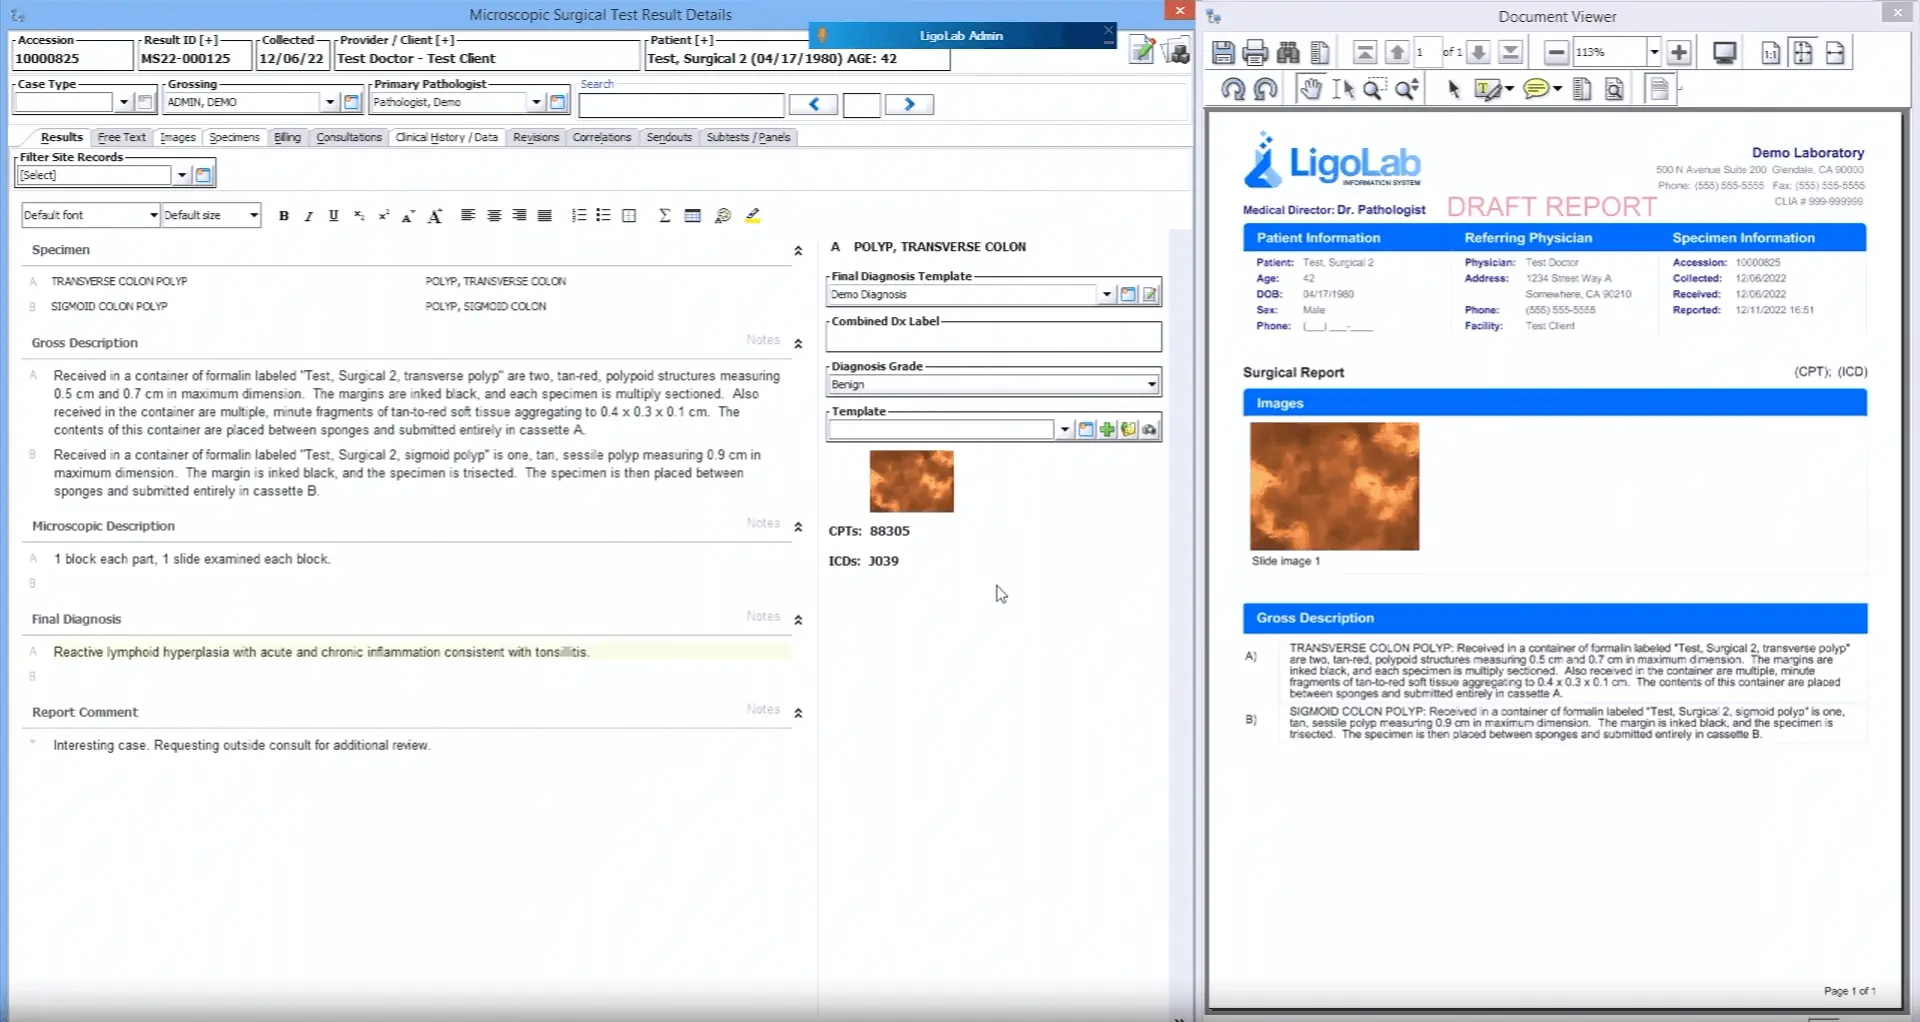Screen dimensions: 1920x1022
Task: Click the add template plus button
Action: click(x=1107, y=429)
